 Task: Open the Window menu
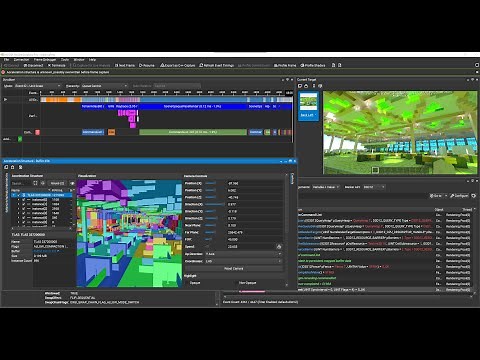click(79, 60)
